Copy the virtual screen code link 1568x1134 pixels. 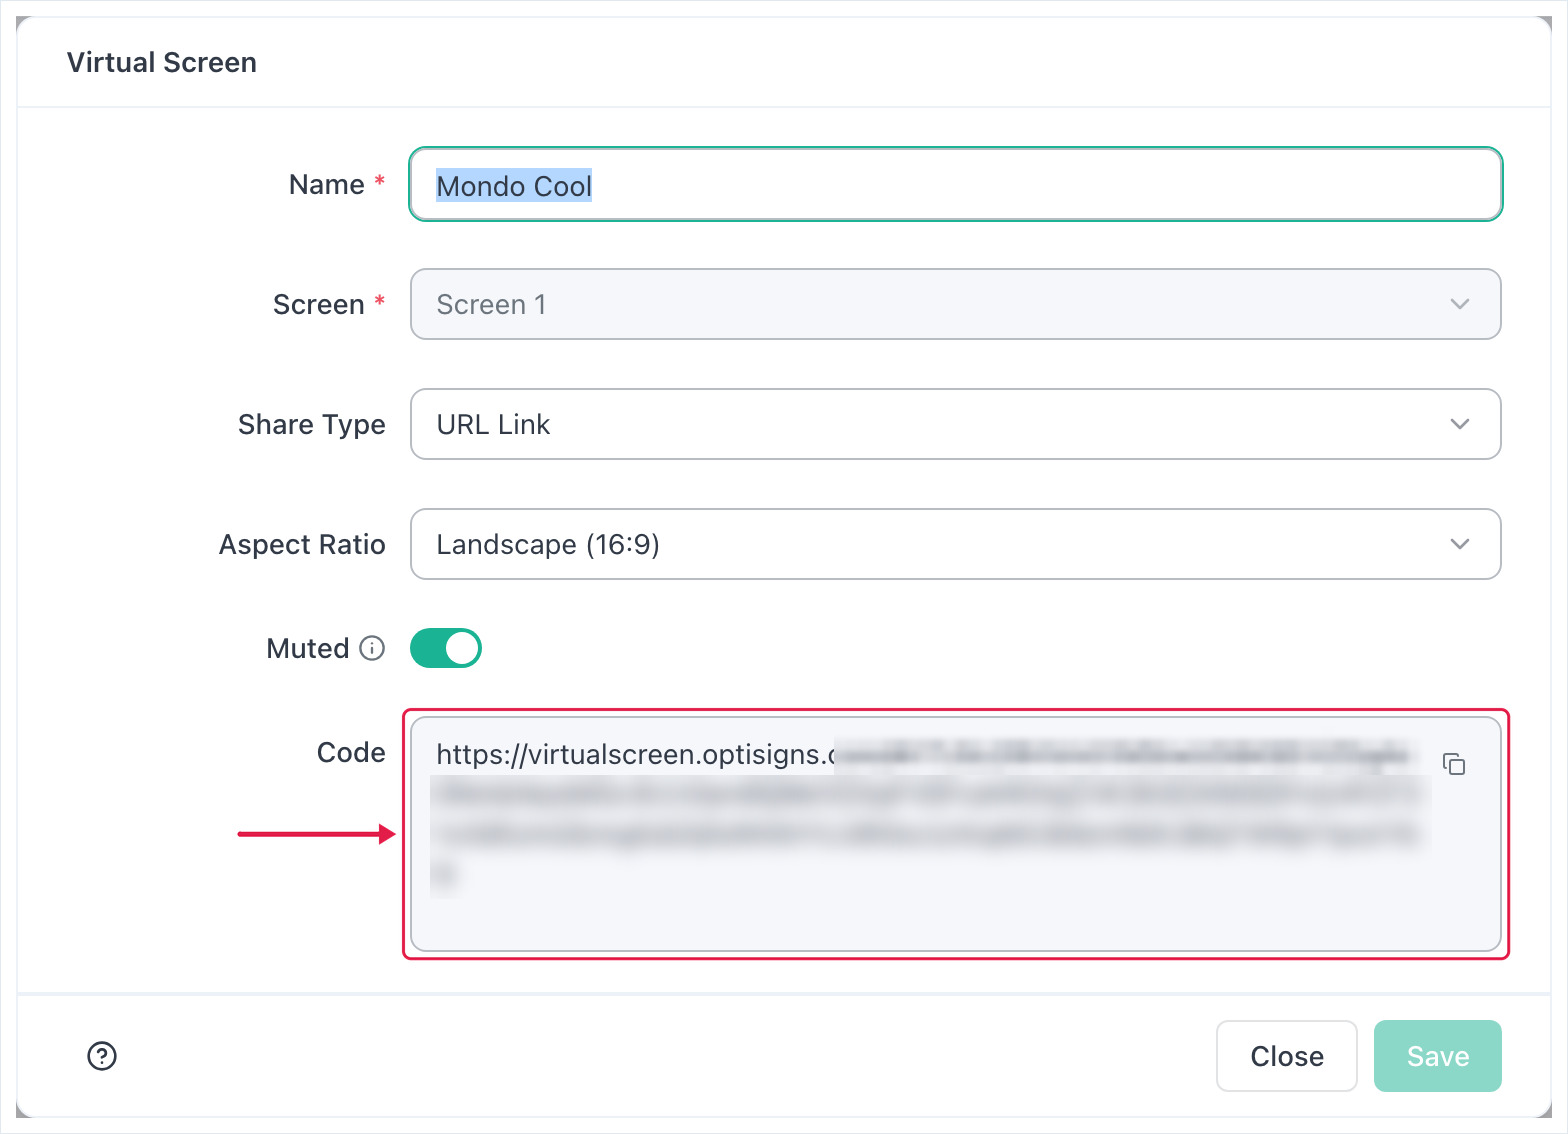(1454, 764)
